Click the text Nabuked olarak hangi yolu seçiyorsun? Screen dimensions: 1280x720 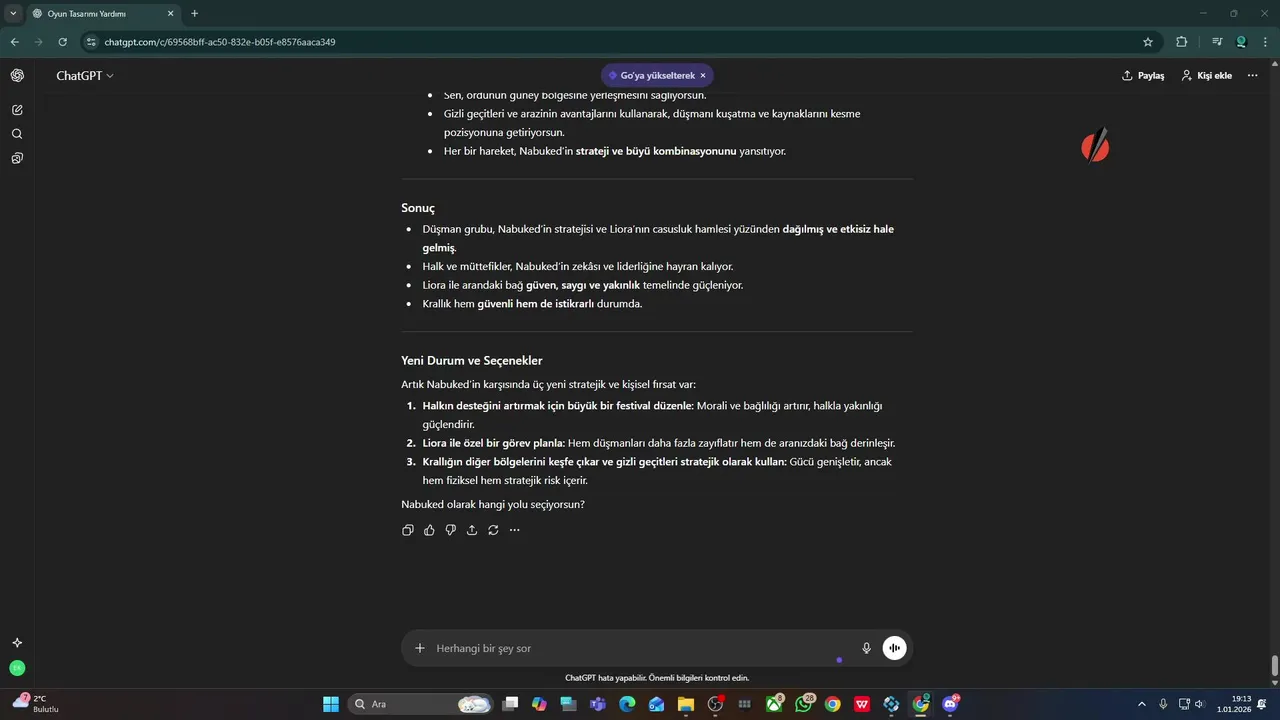(x=493, y=504)
